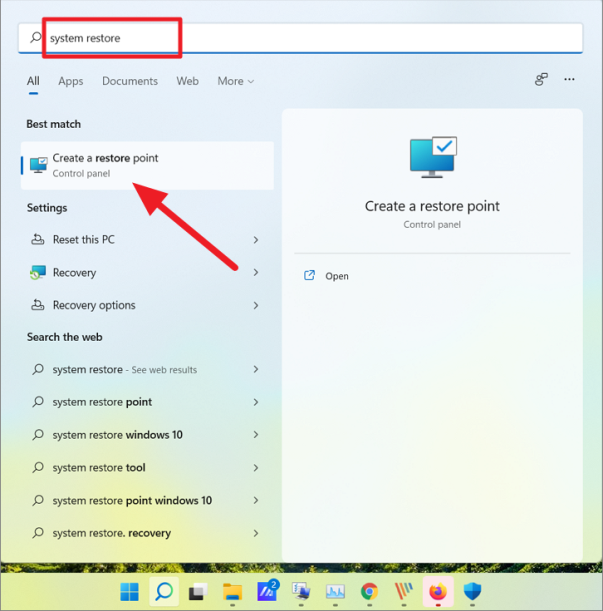Open the three-dot more options menu
Viewport: 603px width, 611px height.
[569, 79]
